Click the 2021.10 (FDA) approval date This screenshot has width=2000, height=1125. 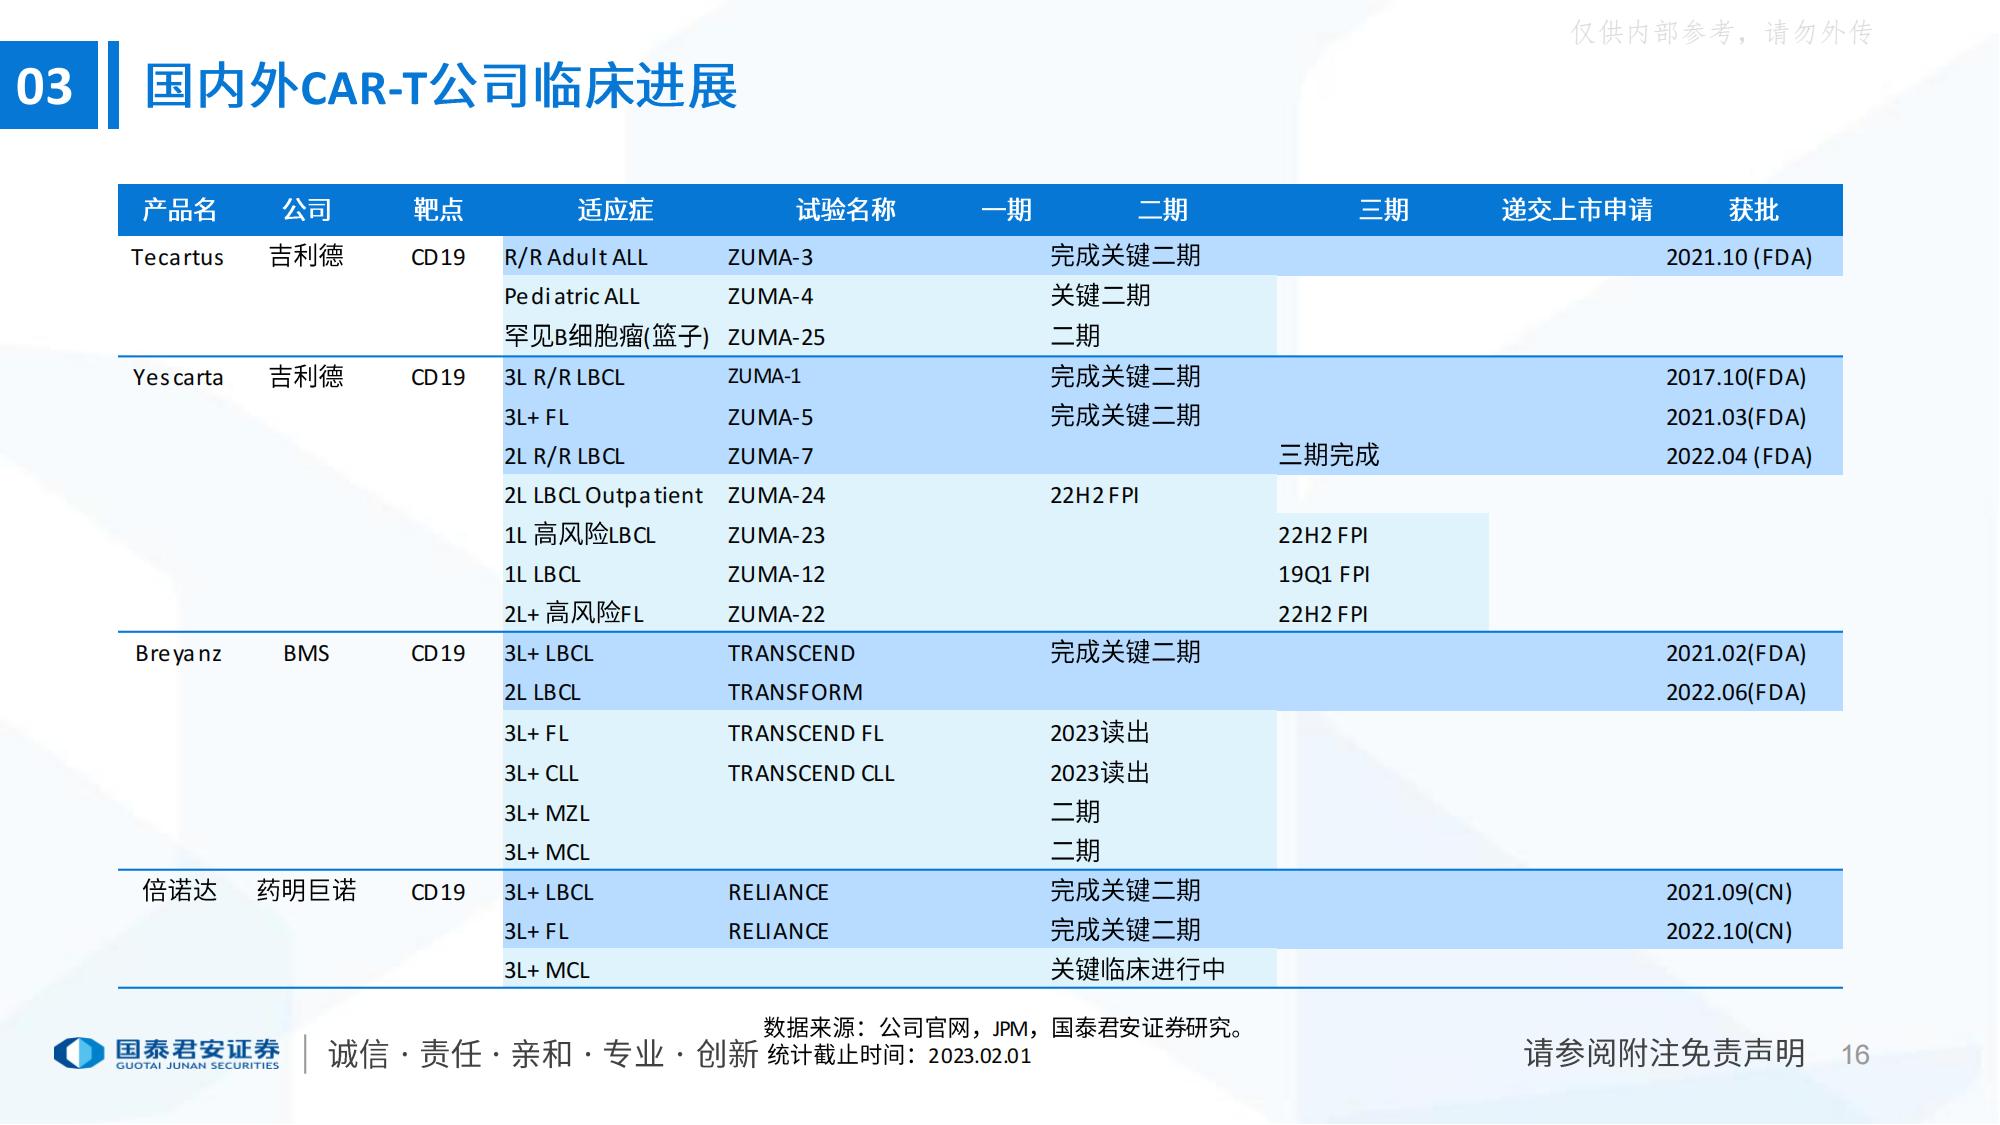[1738, 258]
